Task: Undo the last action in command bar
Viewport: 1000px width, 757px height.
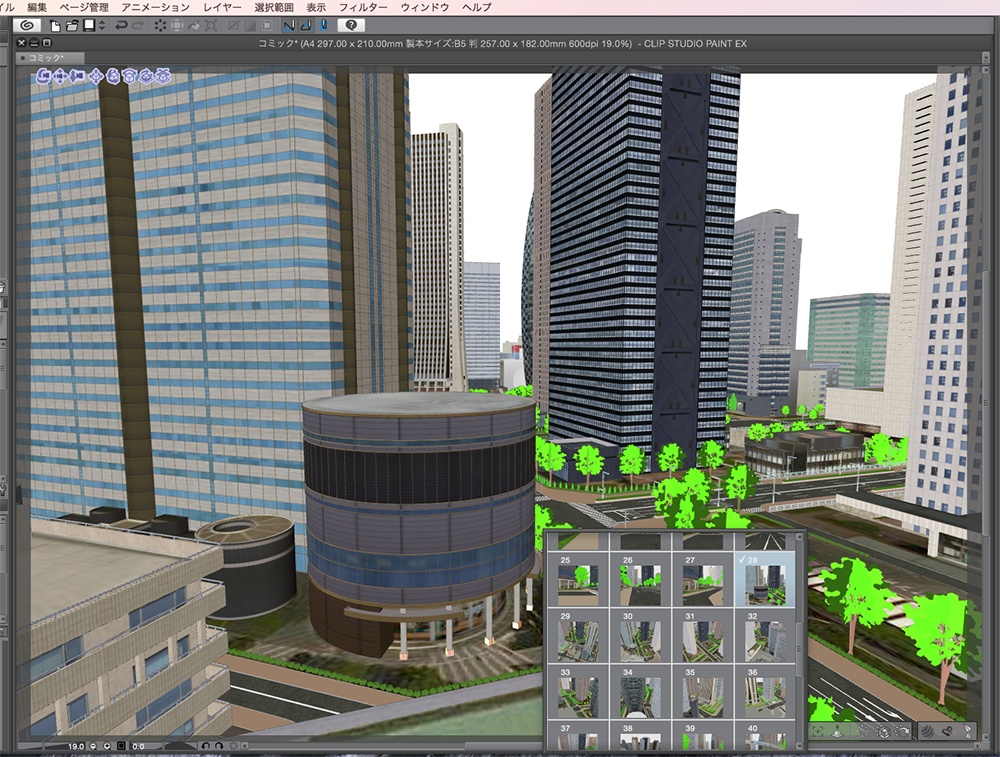Action: [121, 26]
